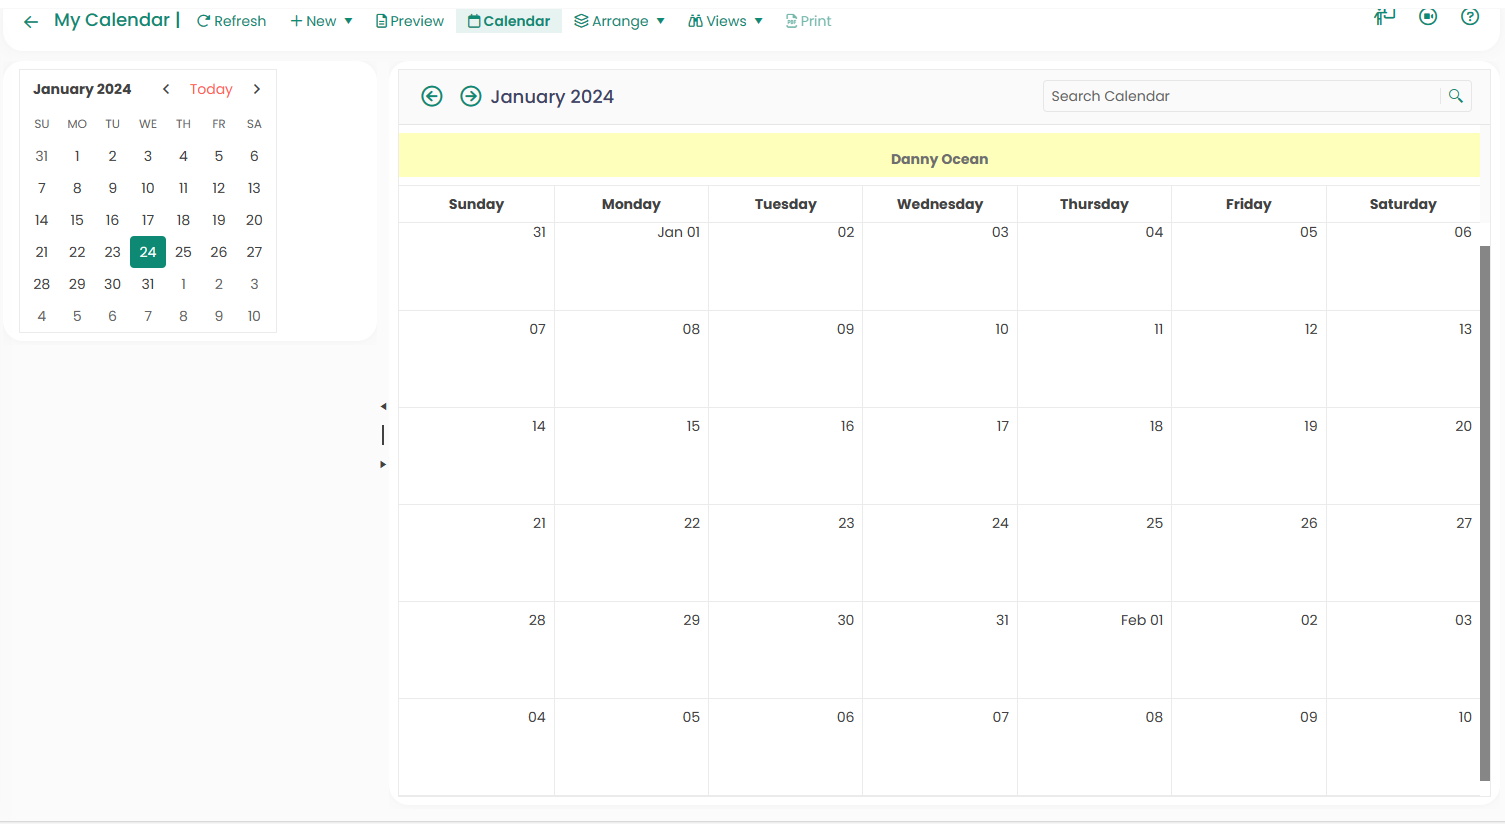Open the New dropdown menu
This screenshot has height=824, width=1505.
tap(321, 21)
